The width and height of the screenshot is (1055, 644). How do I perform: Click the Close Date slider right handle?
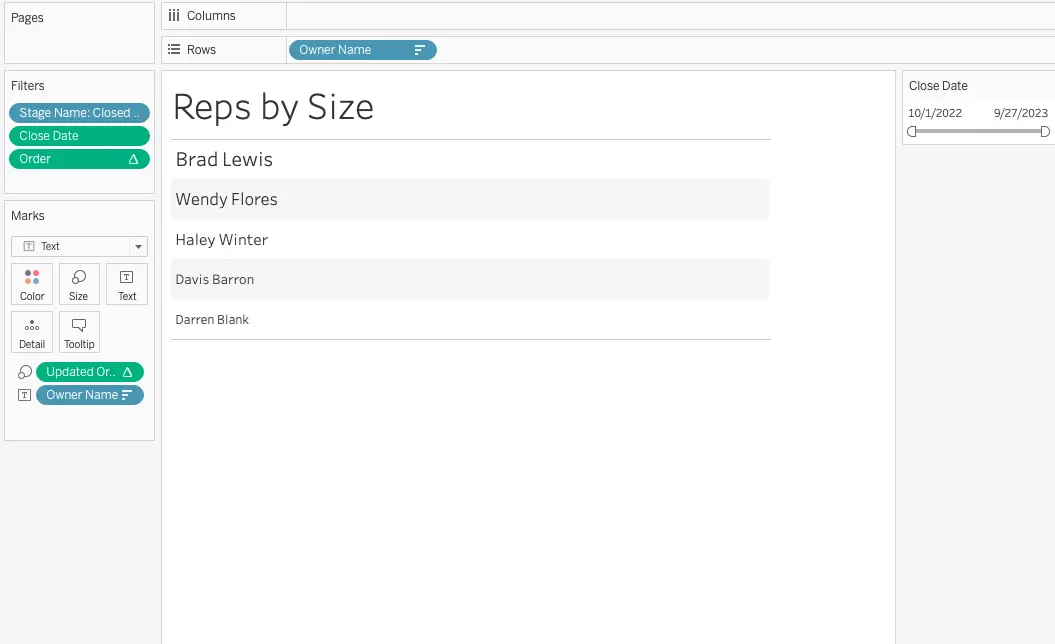(x=1045, y=131)
